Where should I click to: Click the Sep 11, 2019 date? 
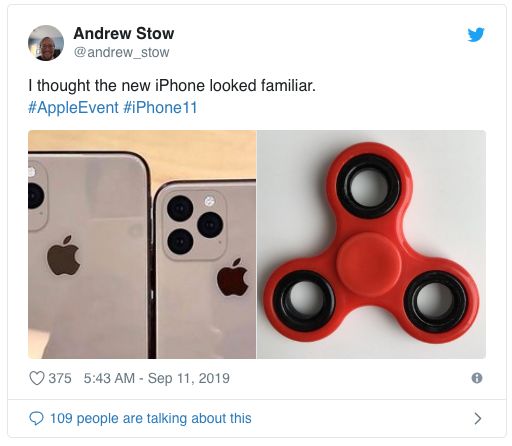pos(189,378)
